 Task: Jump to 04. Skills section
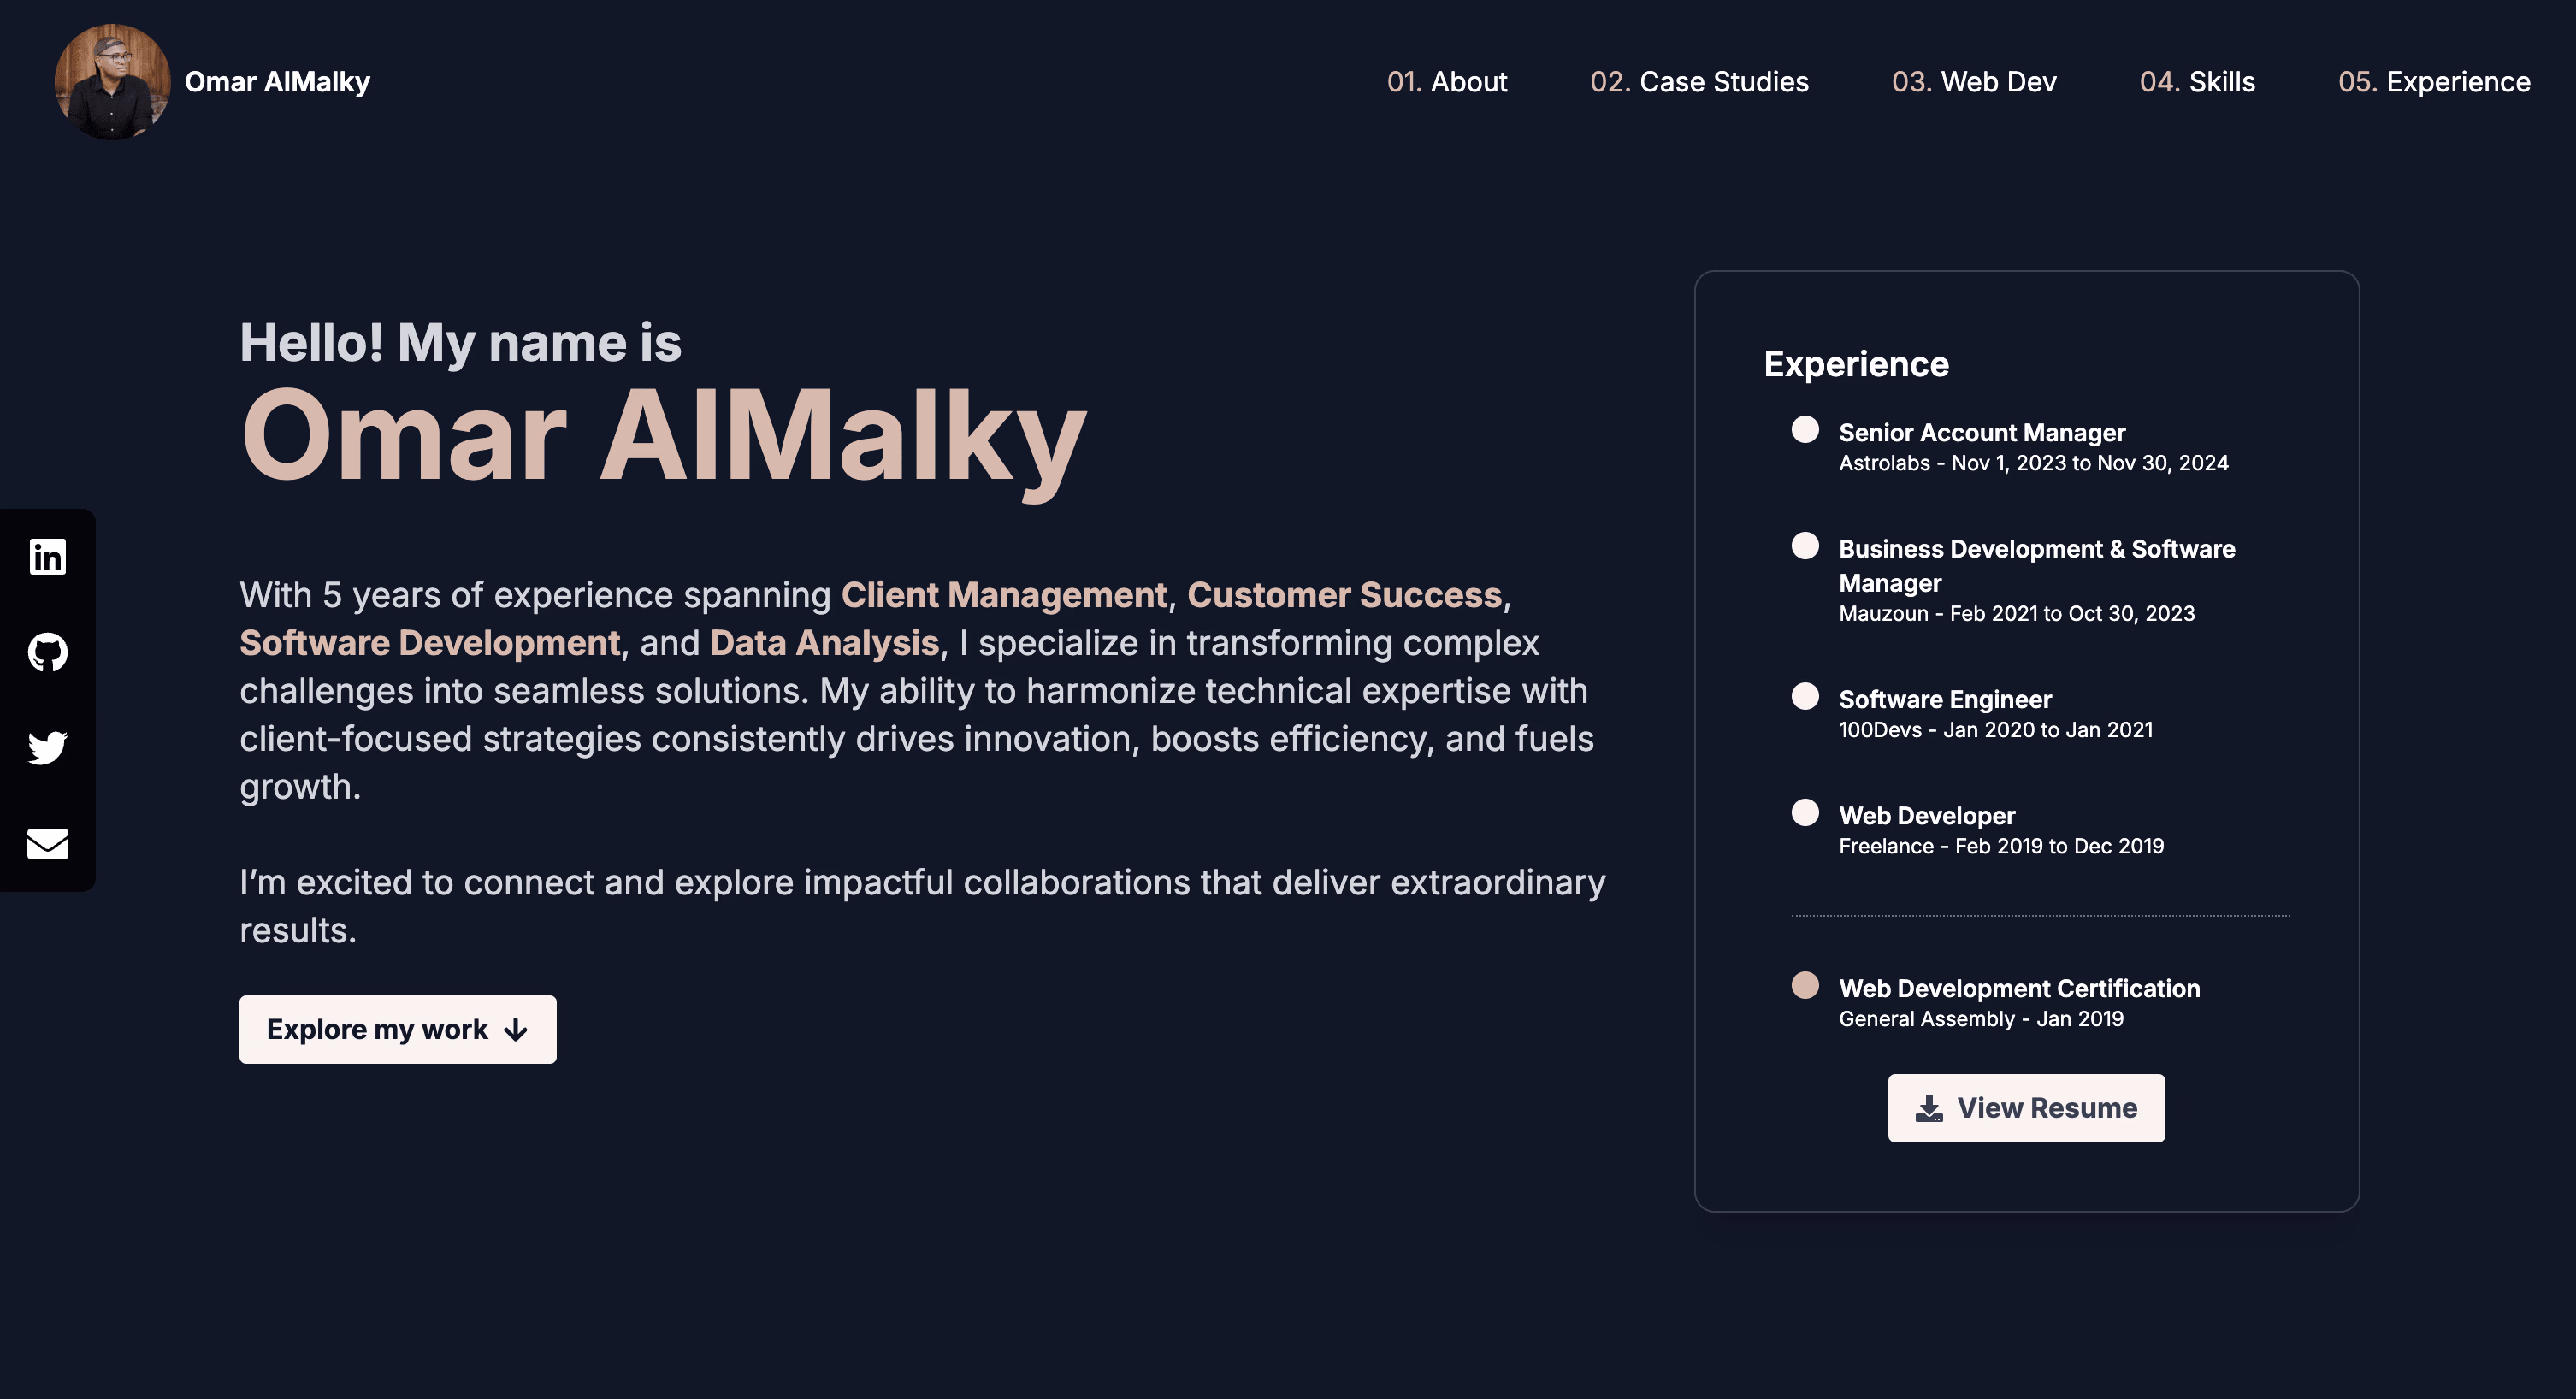[x=2197, y=82]
